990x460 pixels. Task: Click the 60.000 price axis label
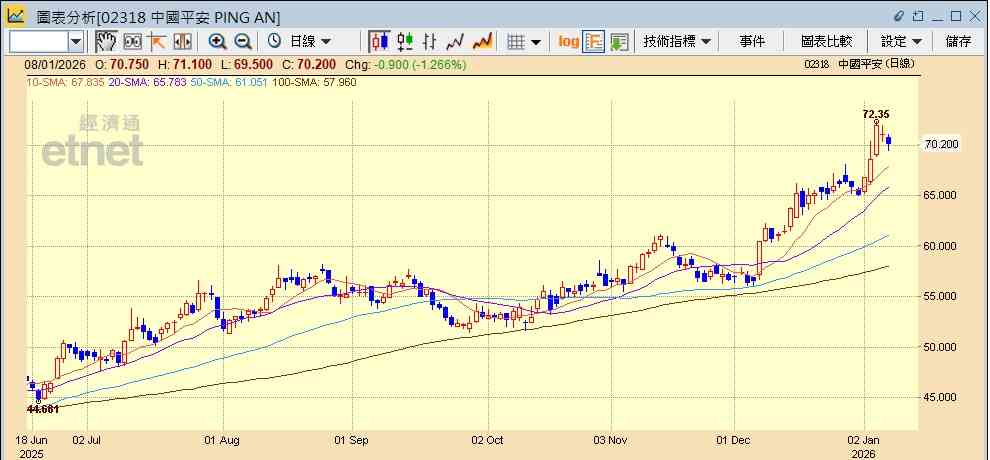pos(941,246)
